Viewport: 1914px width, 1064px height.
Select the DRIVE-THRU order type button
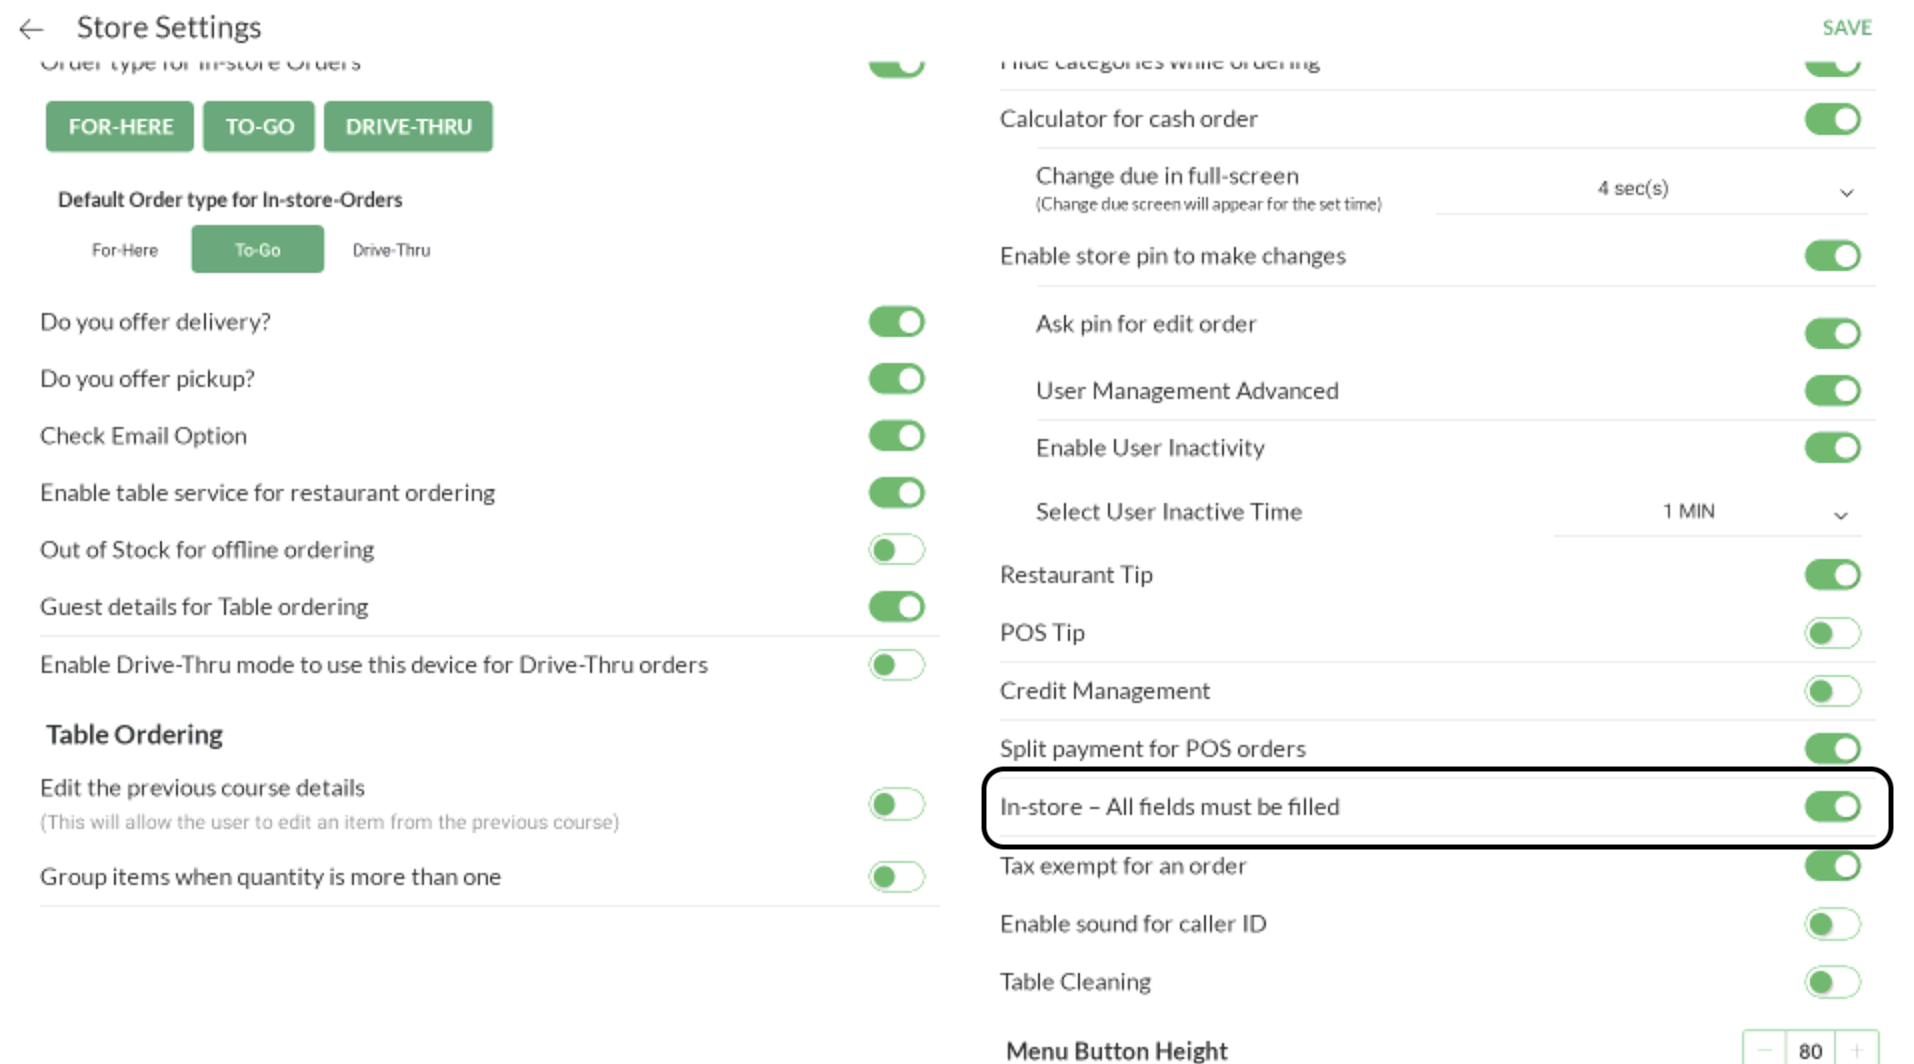pyautogui.click(x=408, y=127)
